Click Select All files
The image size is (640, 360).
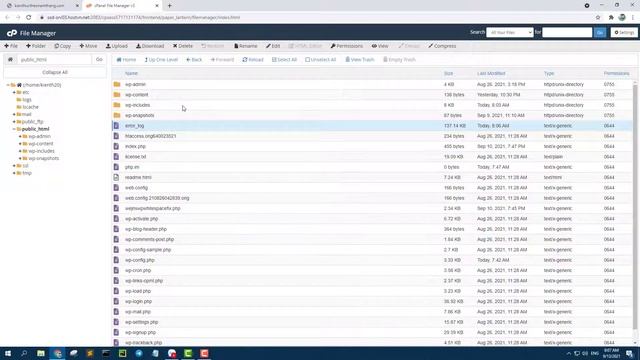click(284, 60)
